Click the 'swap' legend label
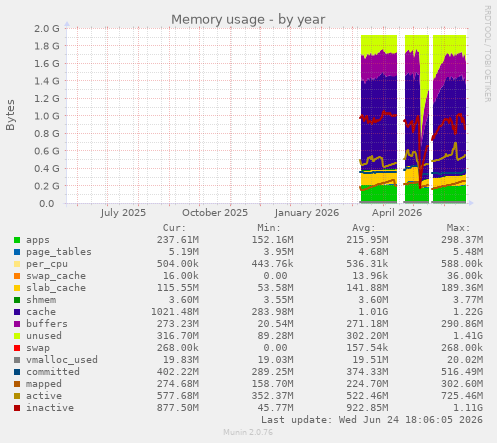 (38, 348)
